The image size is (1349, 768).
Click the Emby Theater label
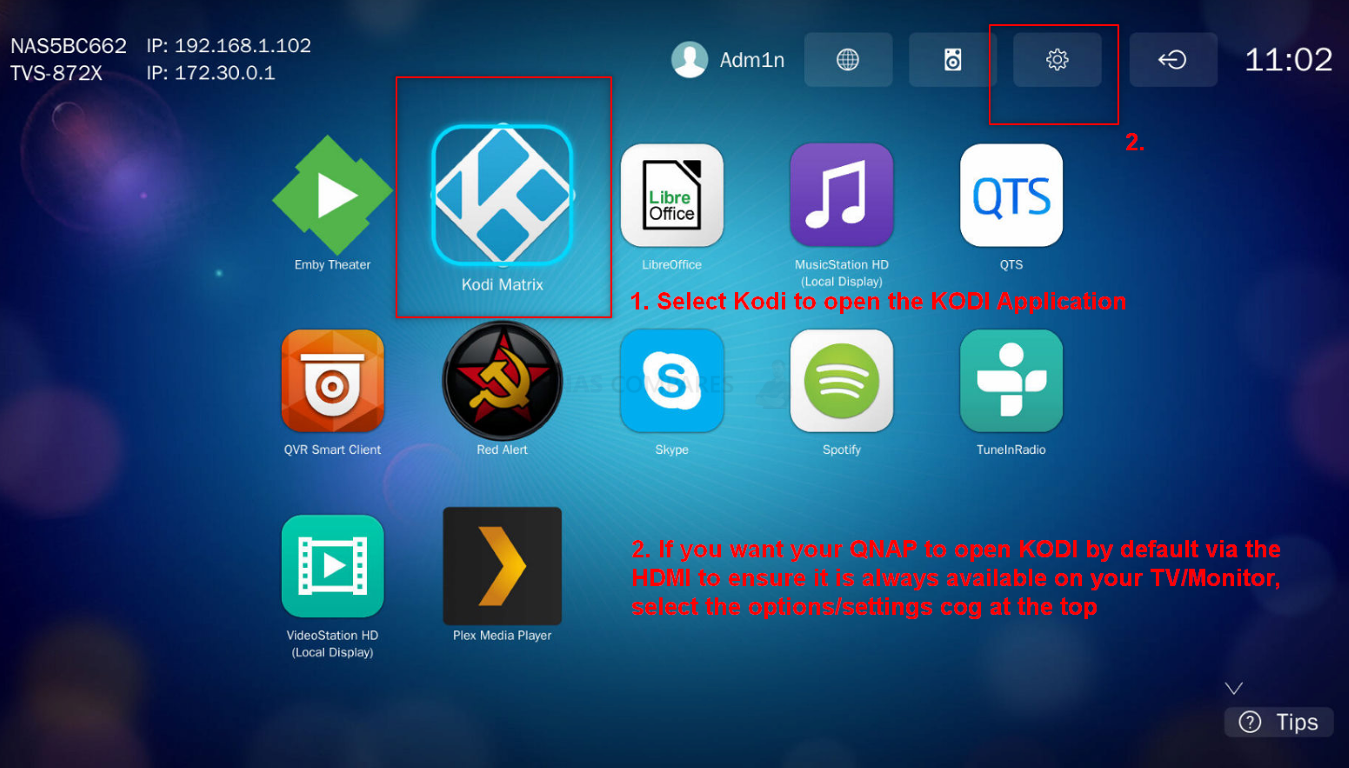332,265
